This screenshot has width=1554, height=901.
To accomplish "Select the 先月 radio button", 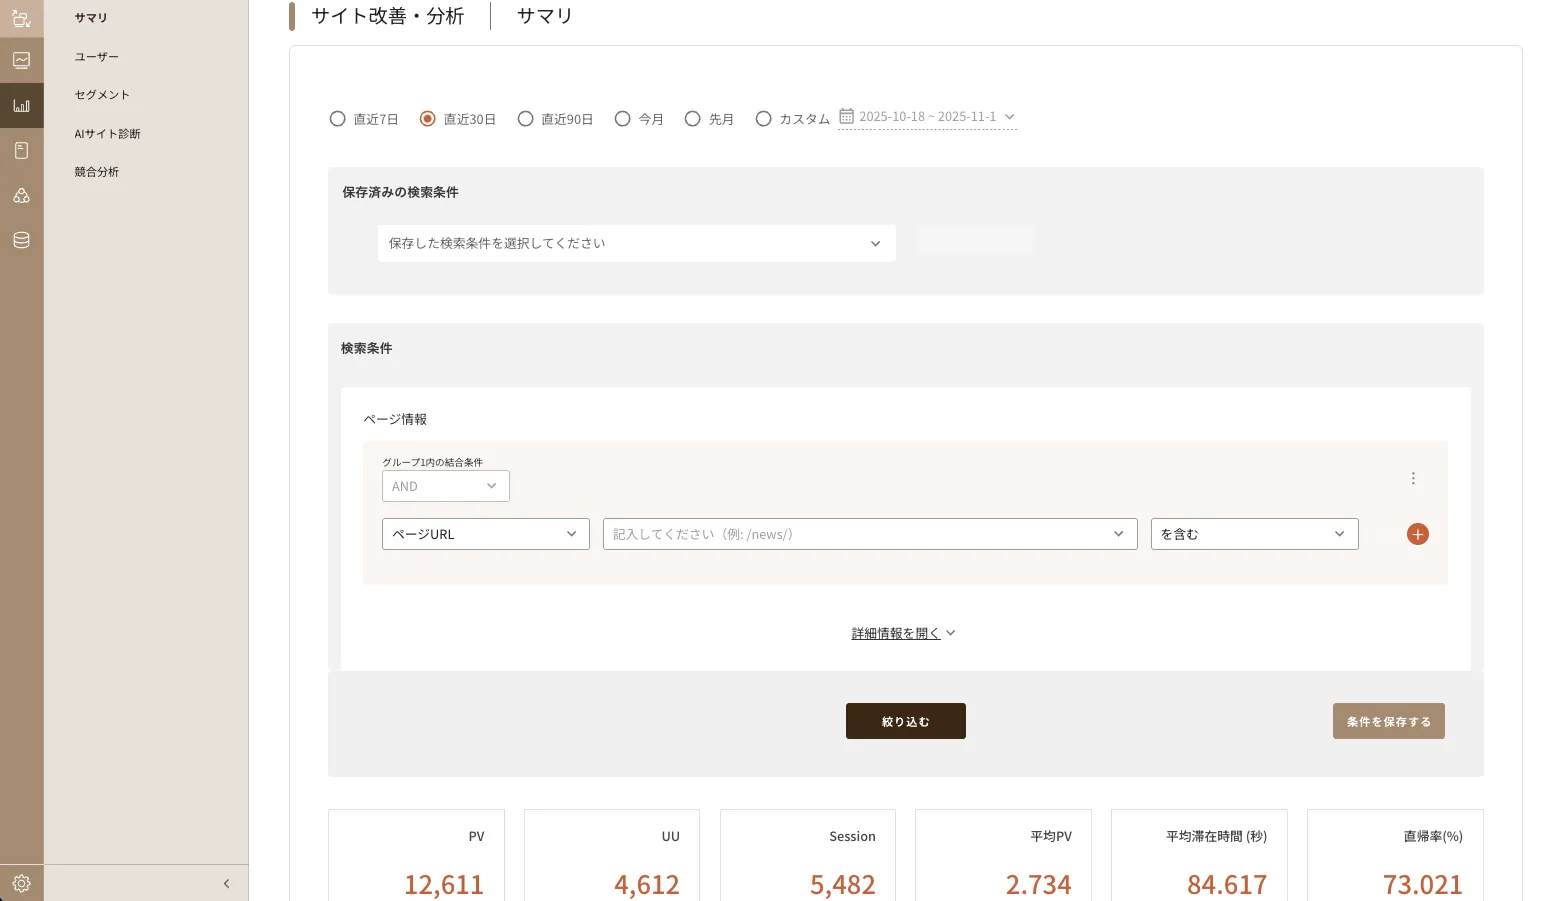I will (x=692, y=119).
